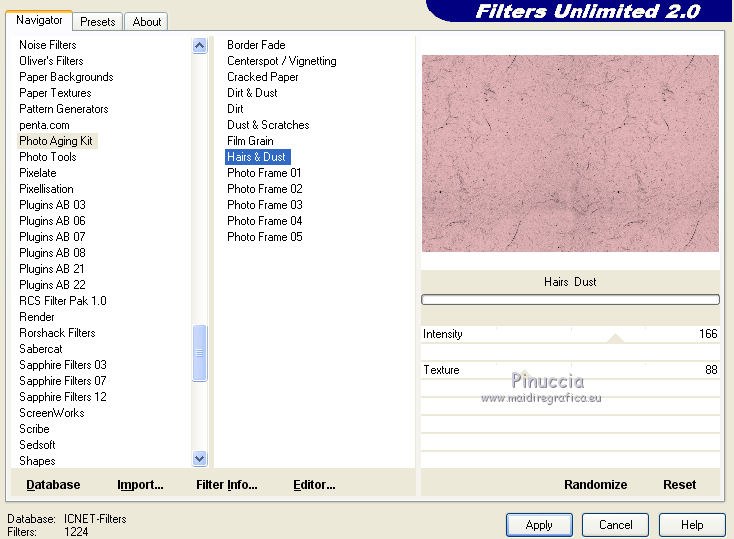Open the About tab
Screen dimensions: 734x539
coord(147,21)
